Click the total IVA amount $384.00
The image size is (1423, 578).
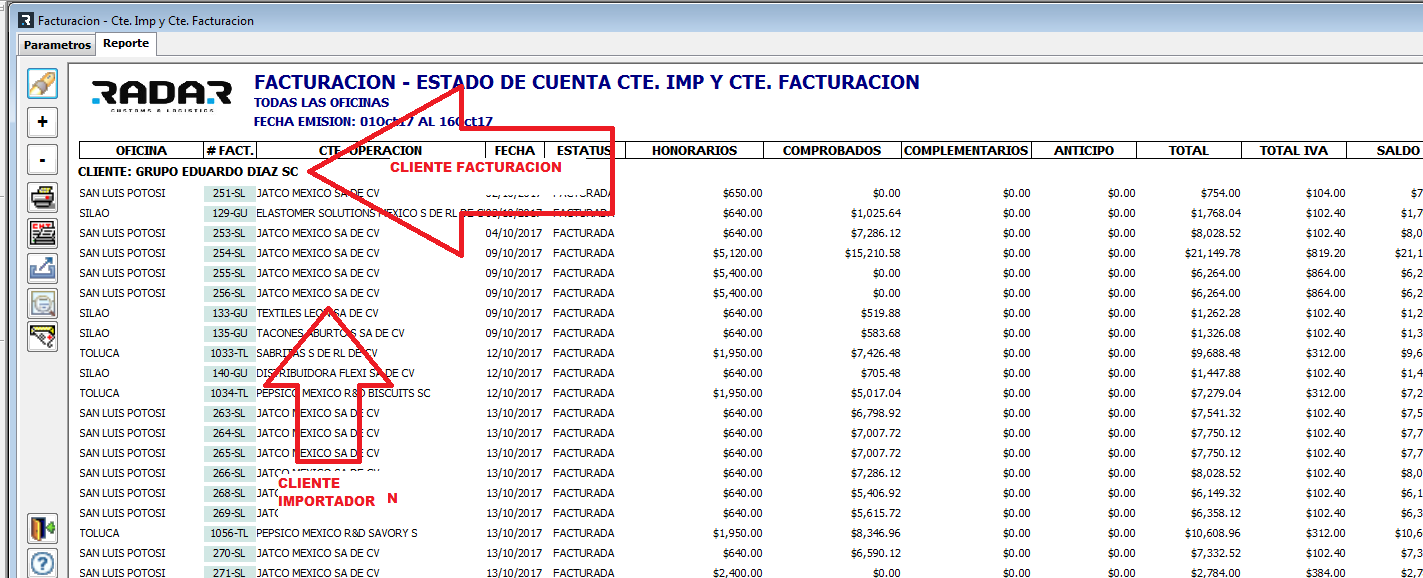point(1326,573)
